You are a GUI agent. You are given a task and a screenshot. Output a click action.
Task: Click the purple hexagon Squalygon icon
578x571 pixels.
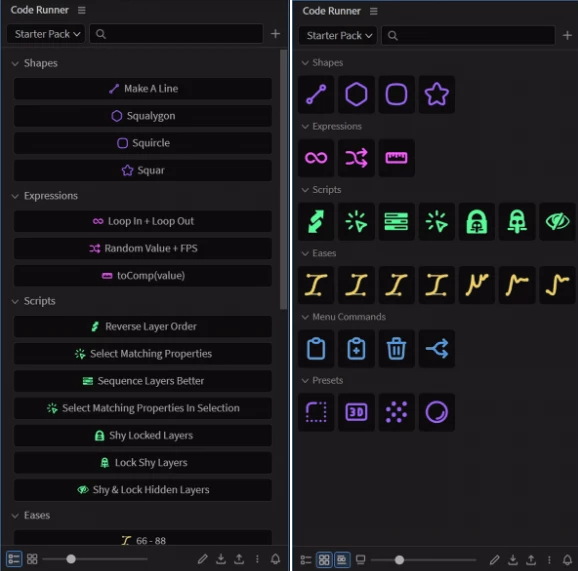tap(356, 94)
